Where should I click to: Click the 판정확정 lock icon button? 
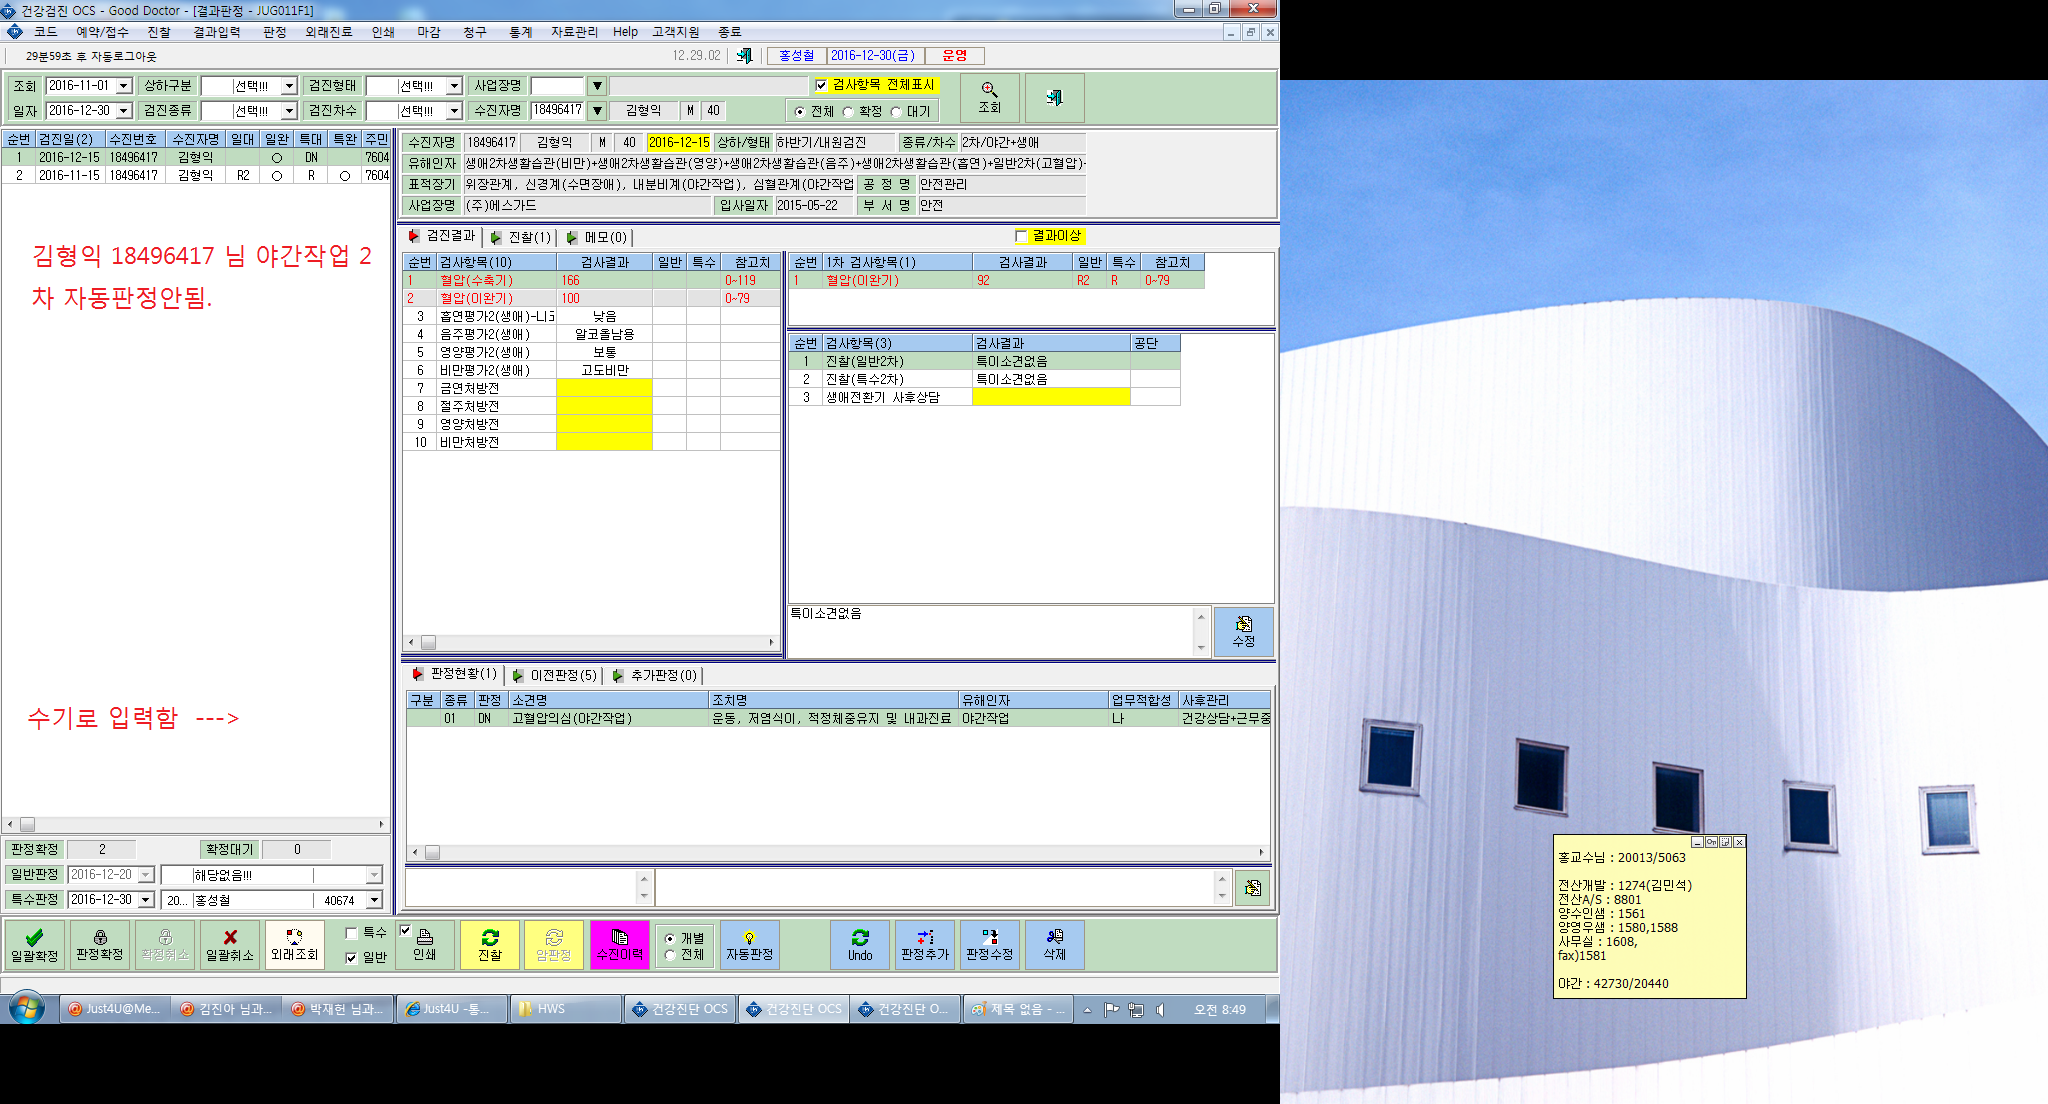point(100,945)
